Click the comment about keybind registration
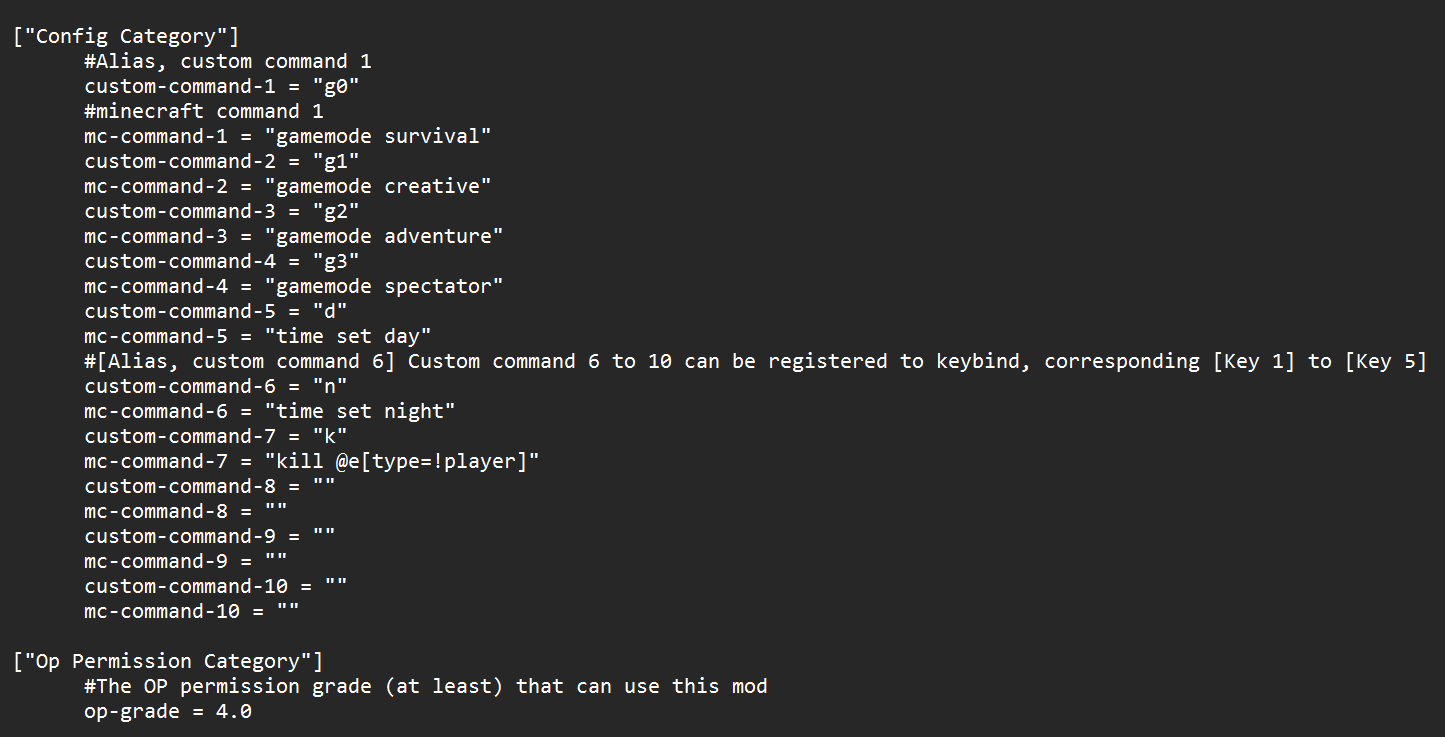 point(755,362)
